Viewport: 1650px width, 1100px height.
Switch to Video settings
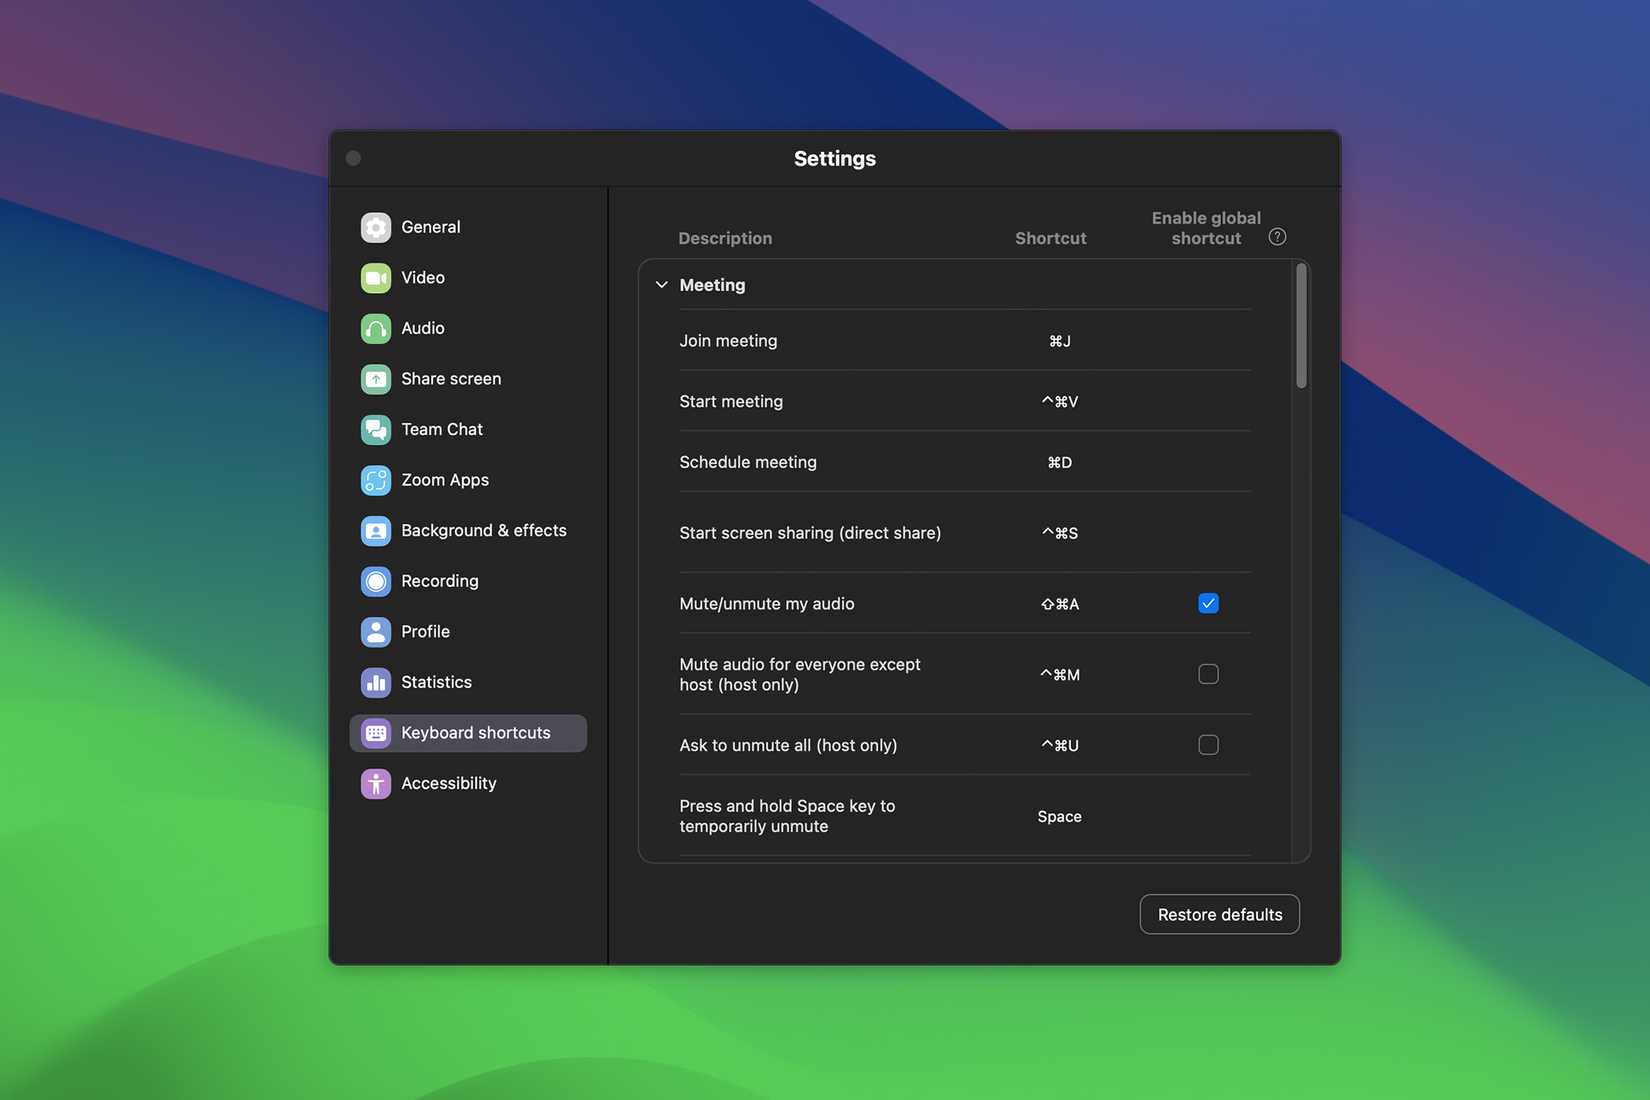point(468,278)
